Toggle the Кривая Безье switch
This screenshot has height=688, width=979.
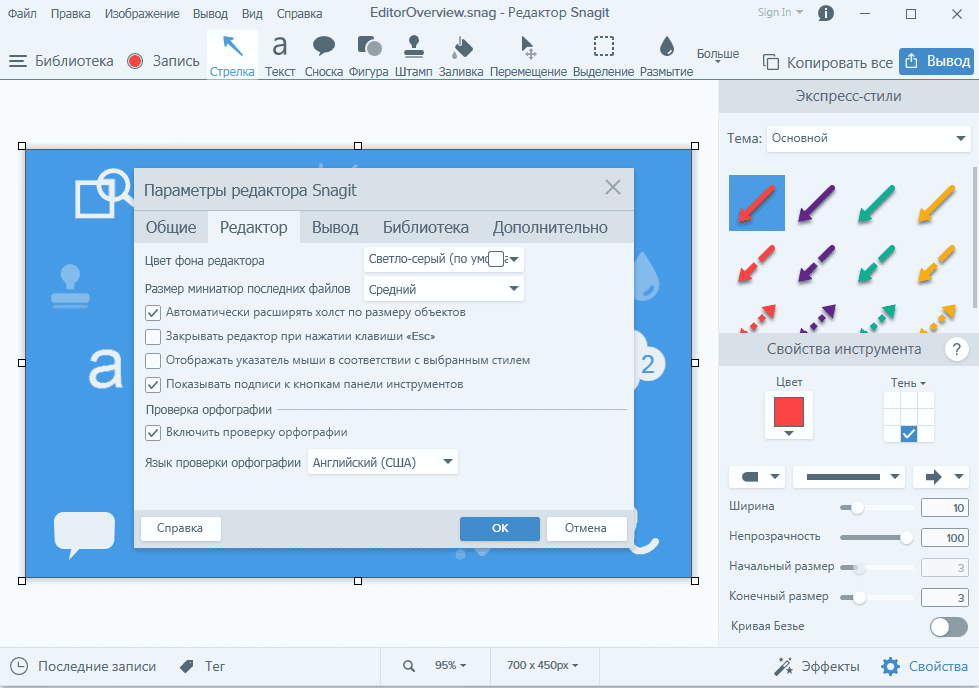(x=948, y=626)
